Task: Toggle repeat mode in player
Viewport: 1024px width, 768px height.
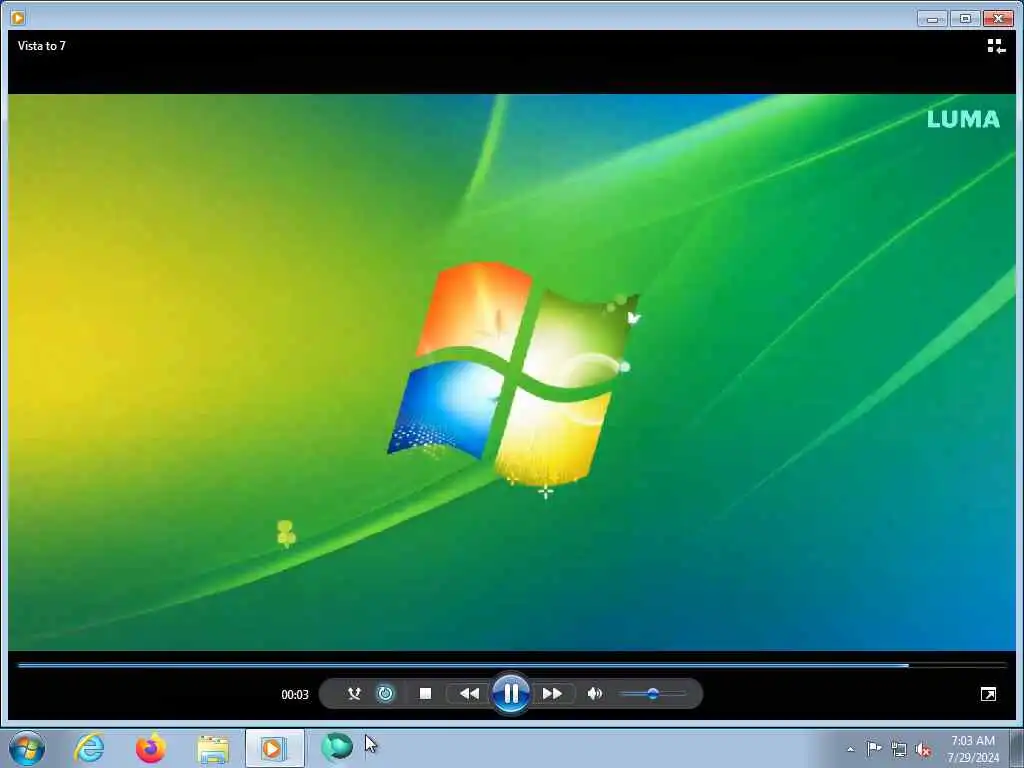Action: coord(386,694)
